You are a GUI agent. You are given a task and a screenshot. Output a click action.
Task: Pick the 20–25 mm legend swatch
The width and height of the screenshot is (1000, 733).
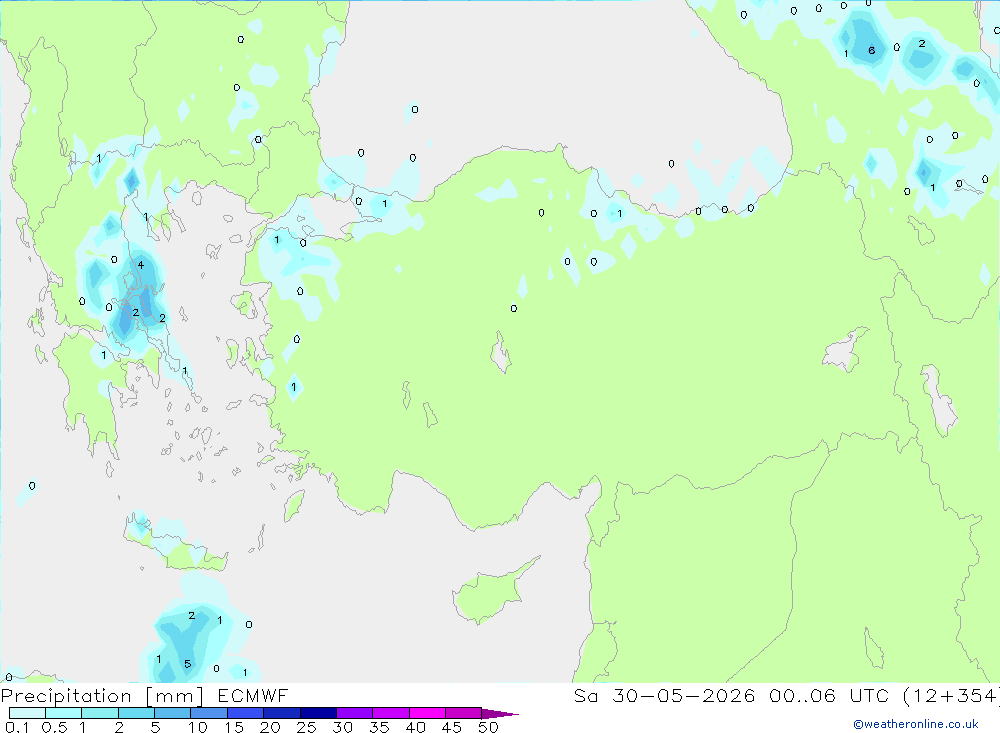[282, 713]
